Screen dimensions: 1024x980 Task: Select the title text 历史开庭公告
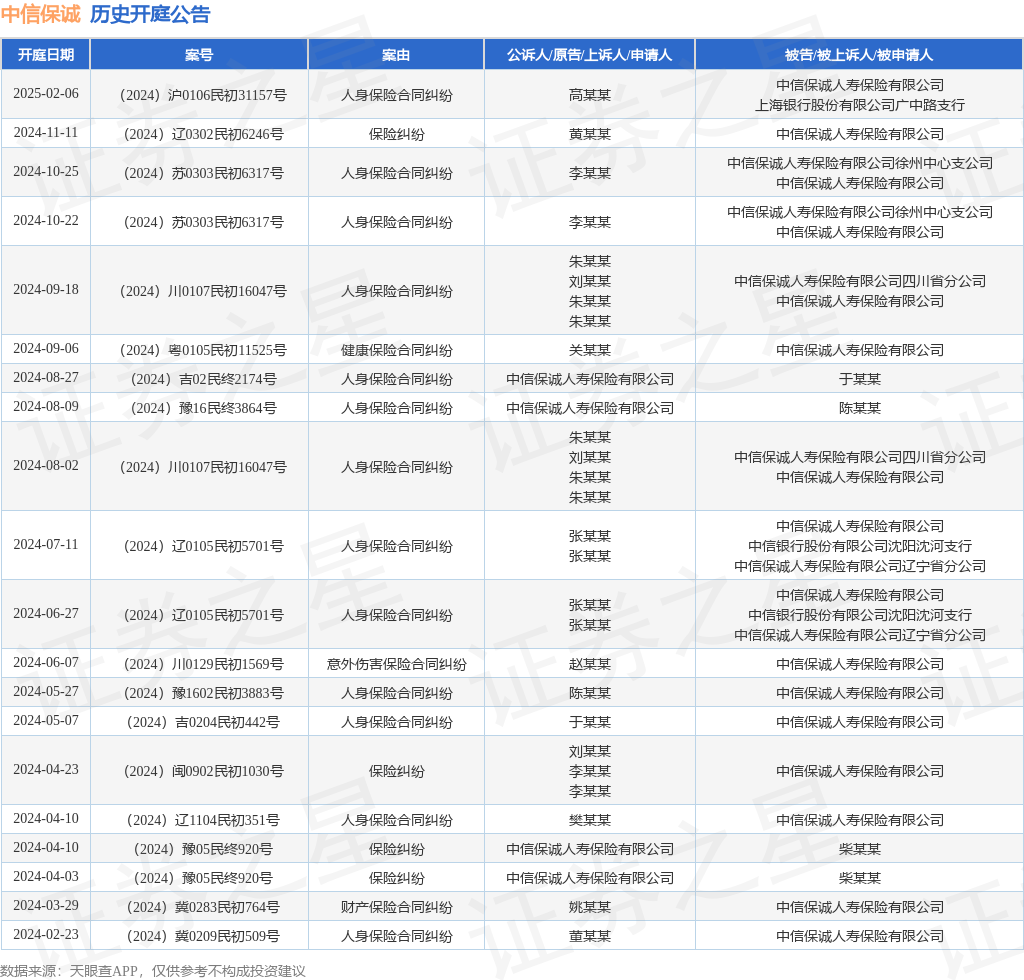(150, 14)
